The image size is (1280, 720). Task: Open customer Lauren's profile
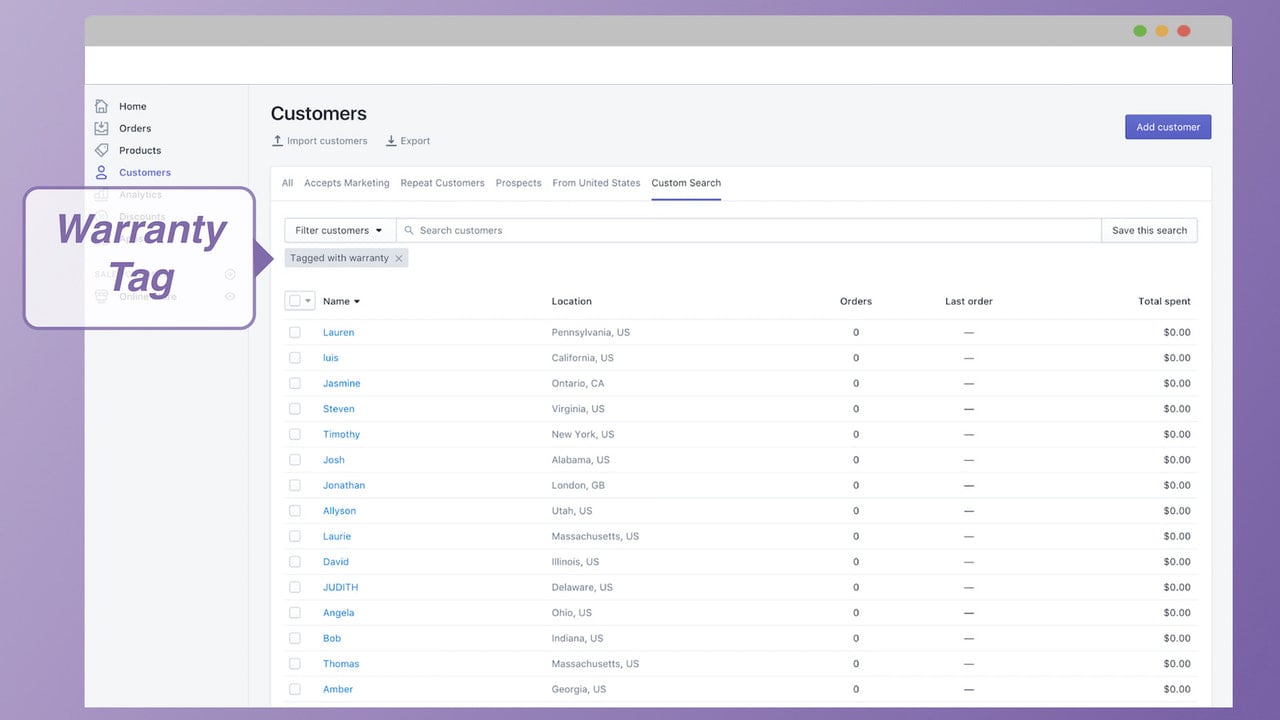(x=338, y=332)
